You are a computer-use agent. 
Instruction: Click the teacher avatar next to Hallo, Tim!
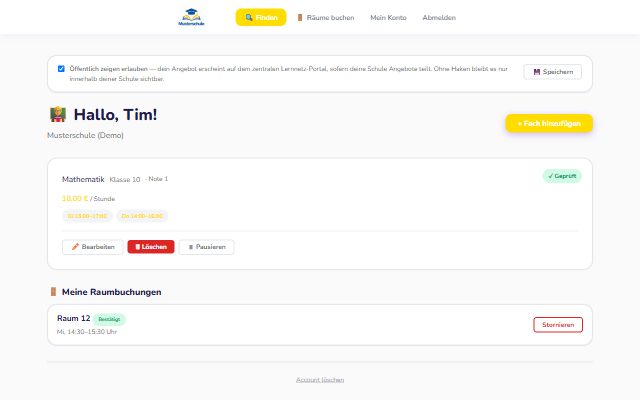point(58,115)
